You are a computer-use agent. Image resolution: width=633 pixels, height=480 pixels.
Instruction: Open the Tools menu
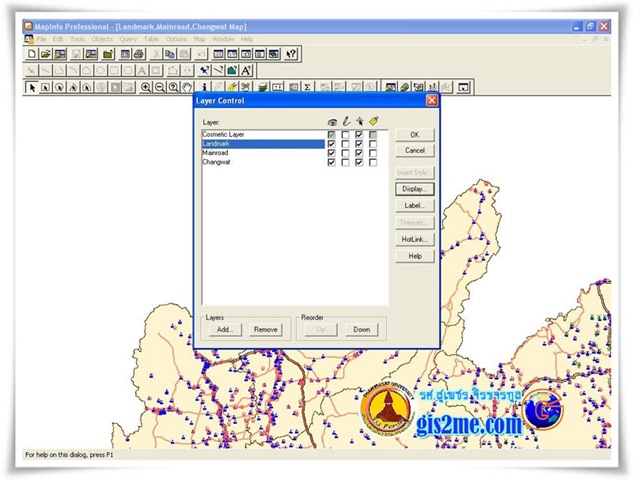tap(78, 39)
